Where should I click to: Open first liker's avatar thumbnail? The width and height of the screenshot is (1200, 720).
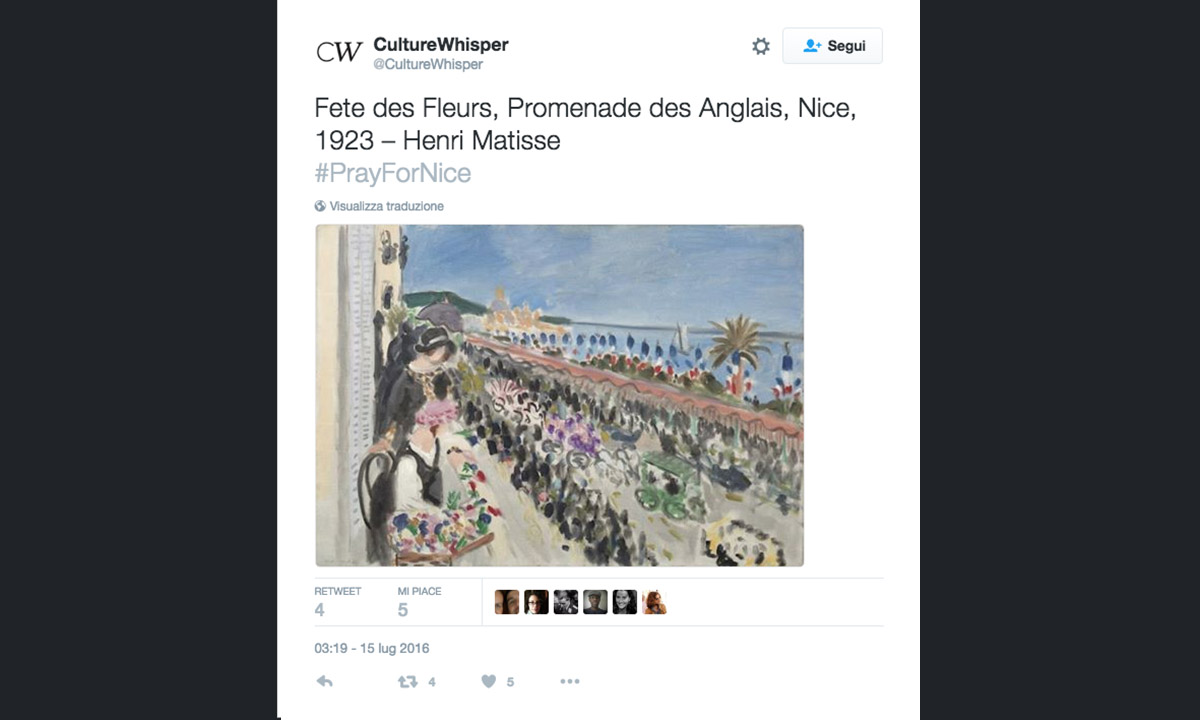pos(507,602)
